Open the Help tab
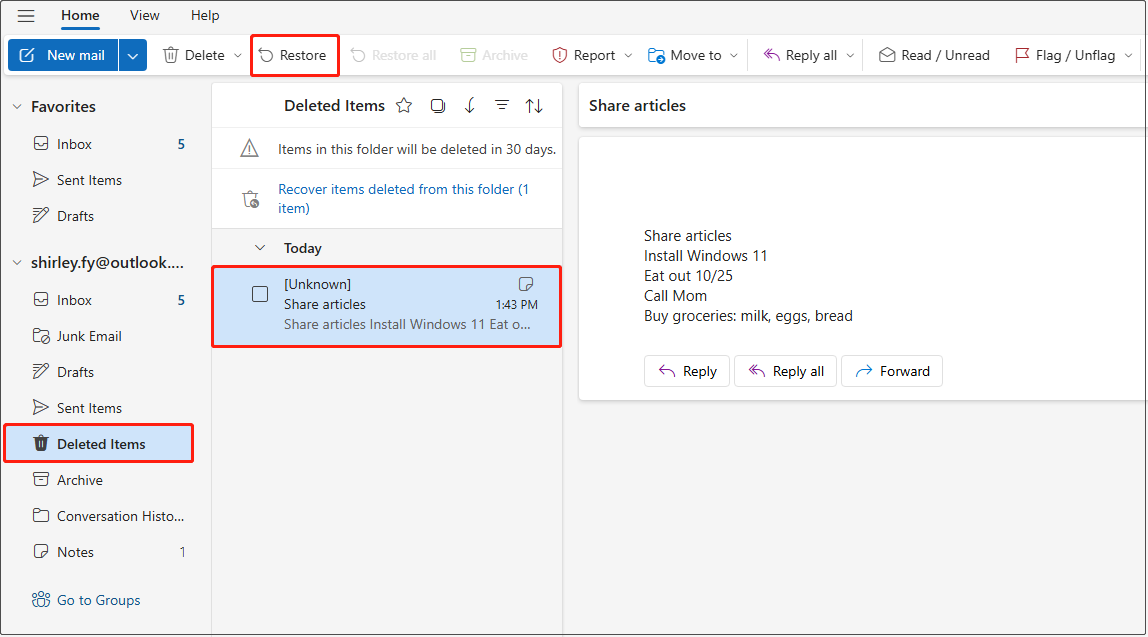The image size is (1148, 637). click(x=205, y=15)
